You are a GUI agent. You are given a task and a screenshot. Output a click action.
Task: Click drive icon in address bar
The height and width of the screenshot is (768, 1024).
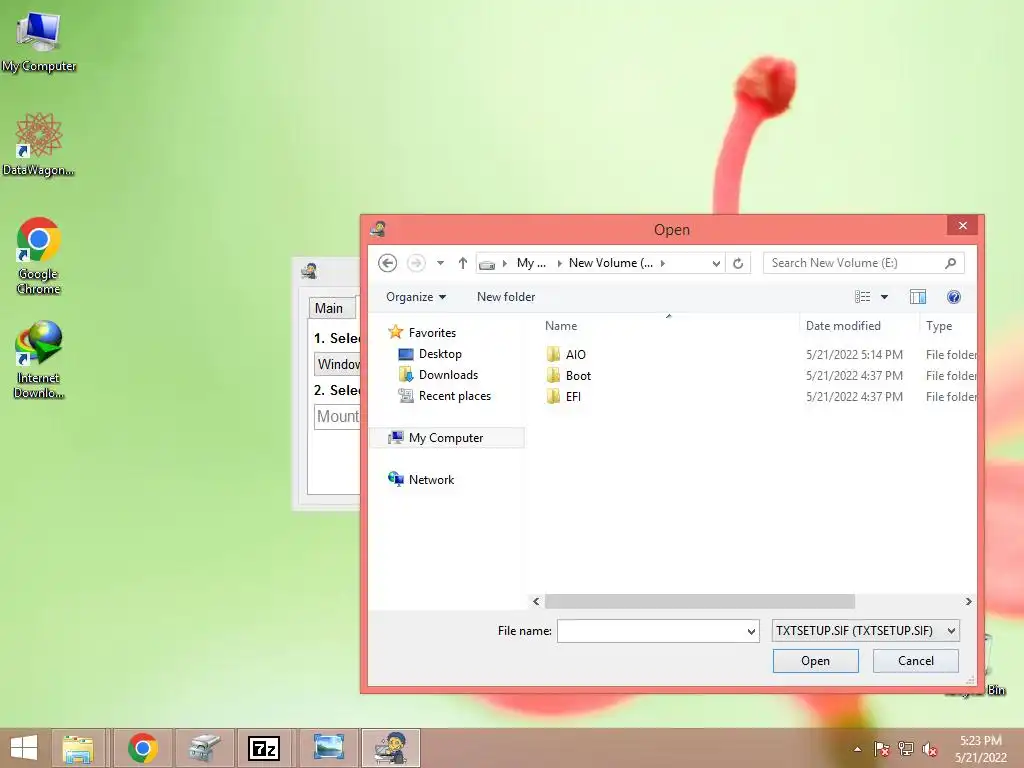[487, 263]
